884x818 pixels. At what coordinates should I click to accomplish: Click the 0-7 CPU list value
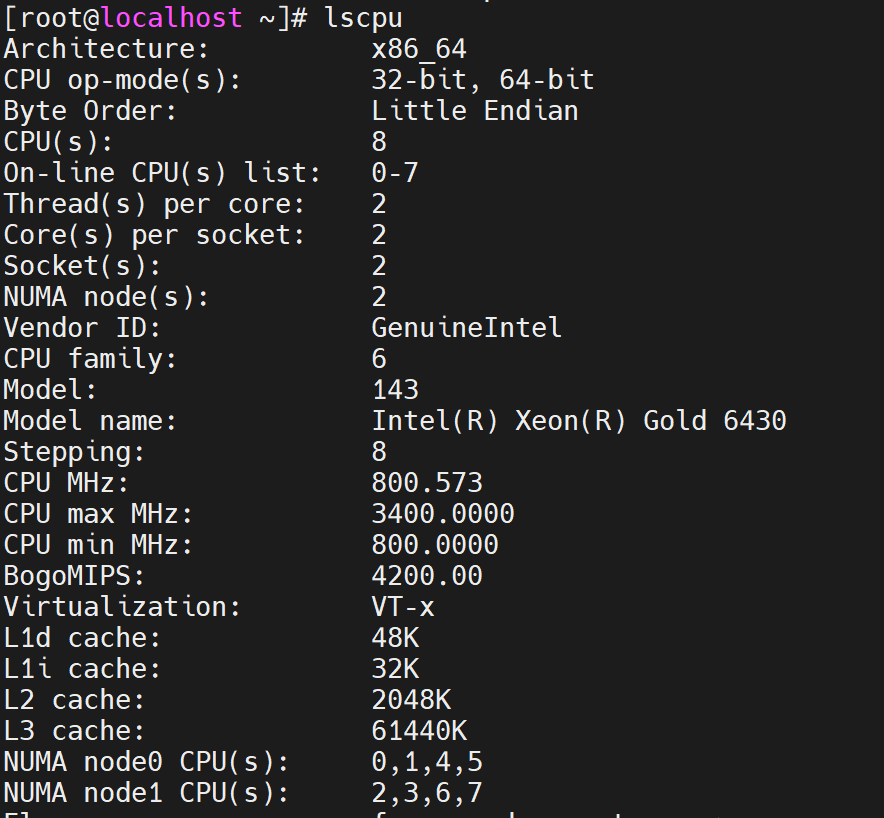pos(395,173)
